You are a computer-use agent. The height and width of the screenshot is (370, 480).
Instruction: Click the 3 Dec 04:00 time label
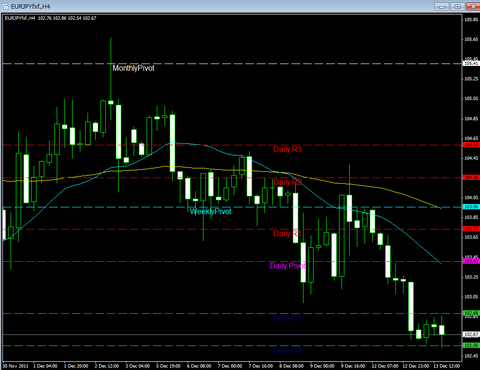[x=138, y=366]
